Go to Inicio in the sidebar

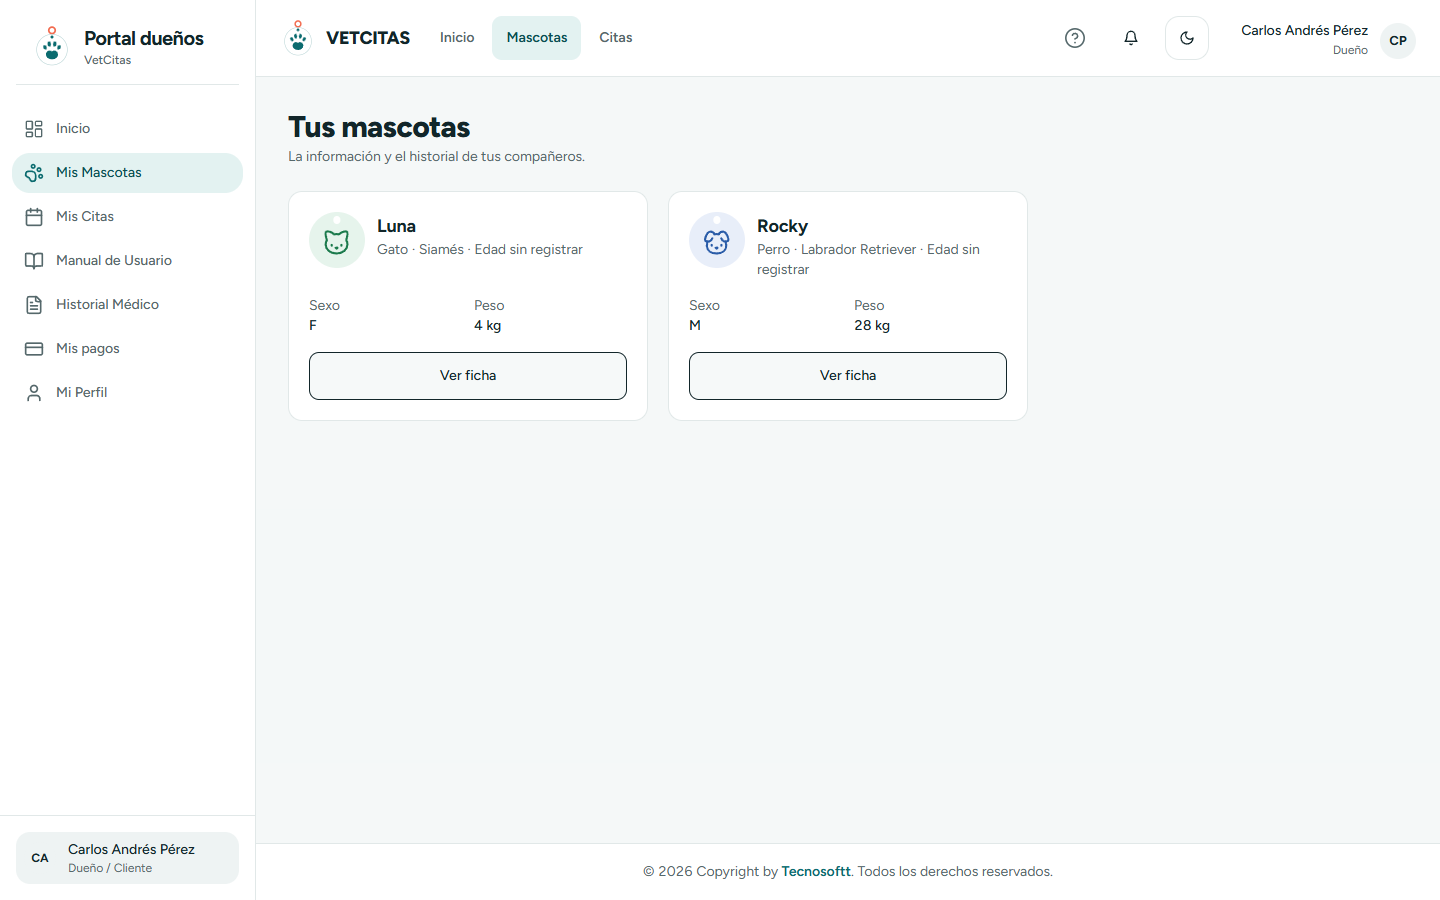[127, 129]
